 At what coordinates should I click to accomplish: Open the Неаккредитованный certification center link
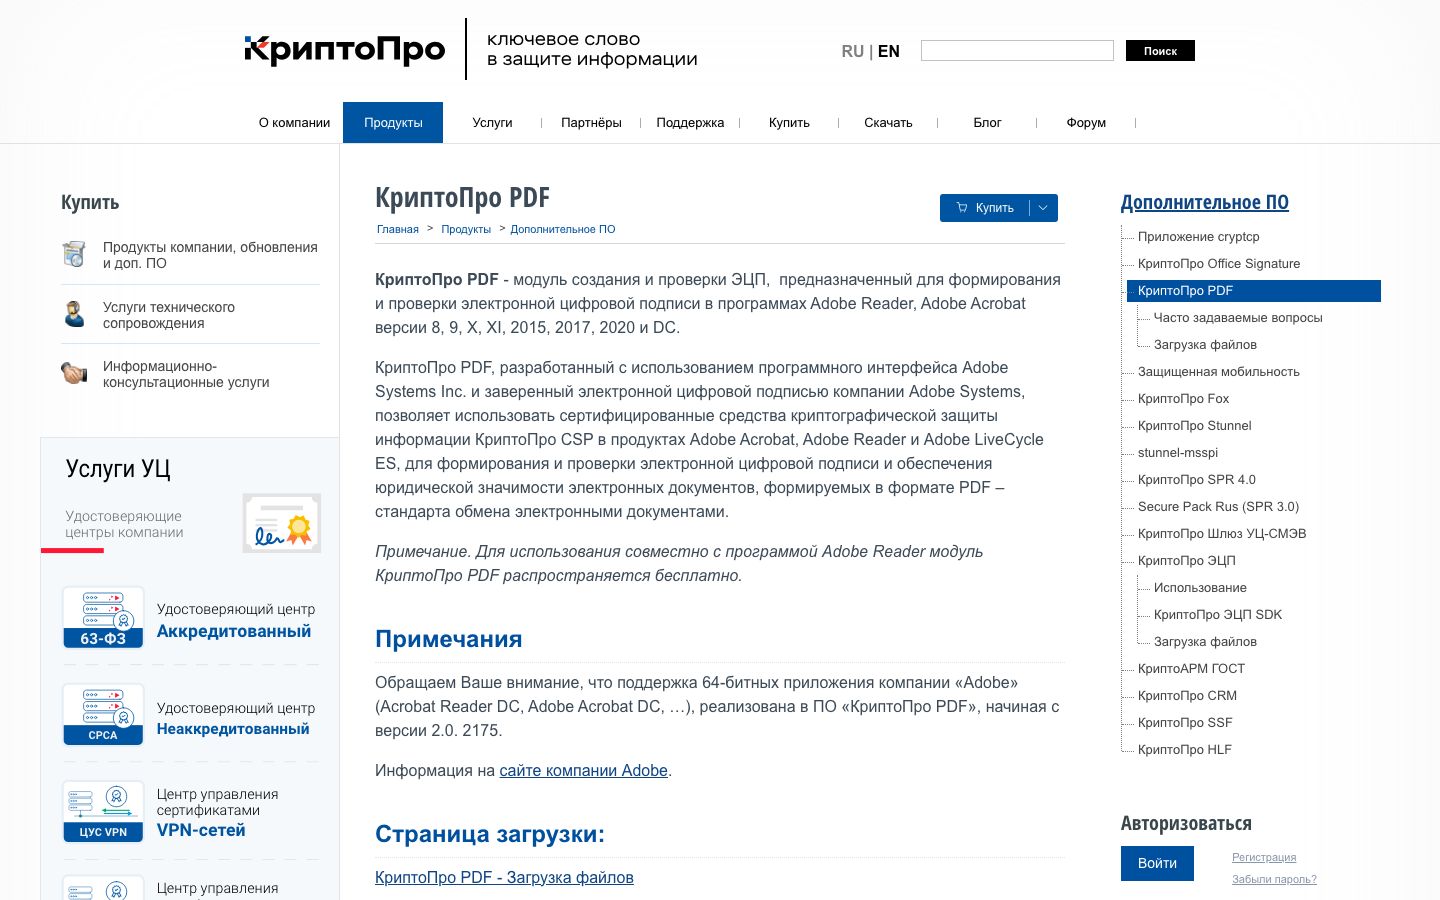click(x=233, y=729)
